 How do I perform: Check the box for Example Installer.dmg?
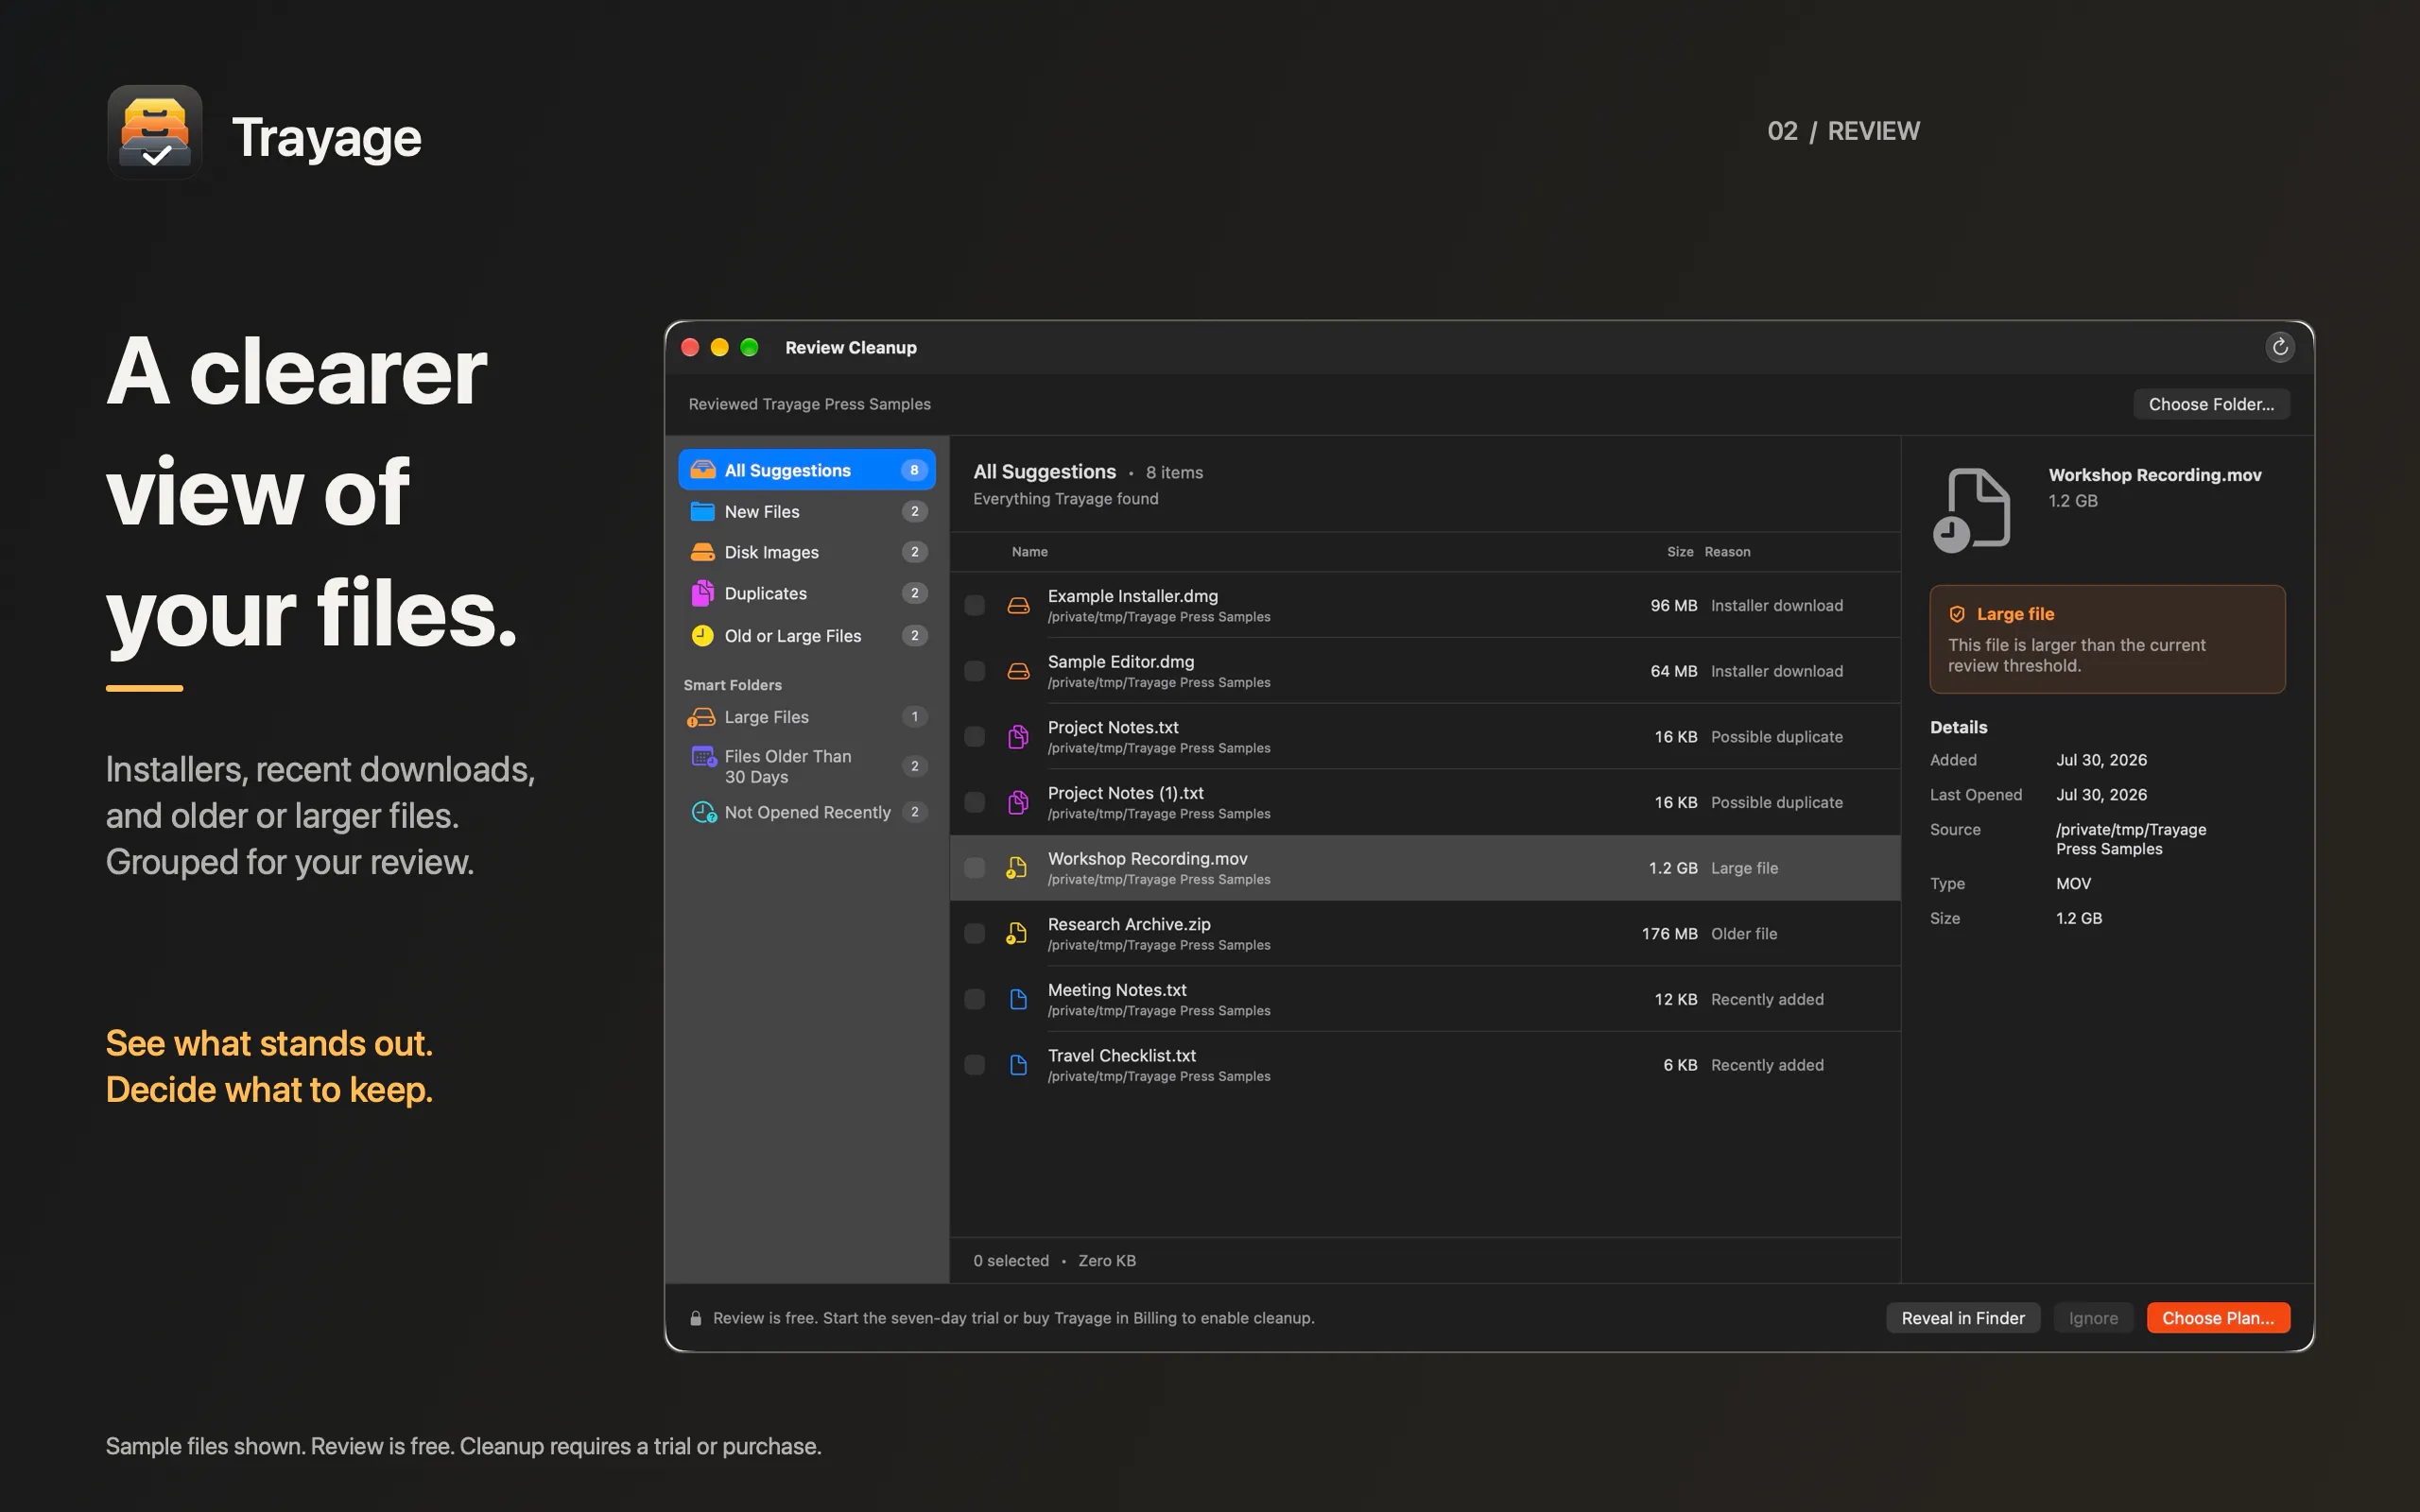coord(974,605)
